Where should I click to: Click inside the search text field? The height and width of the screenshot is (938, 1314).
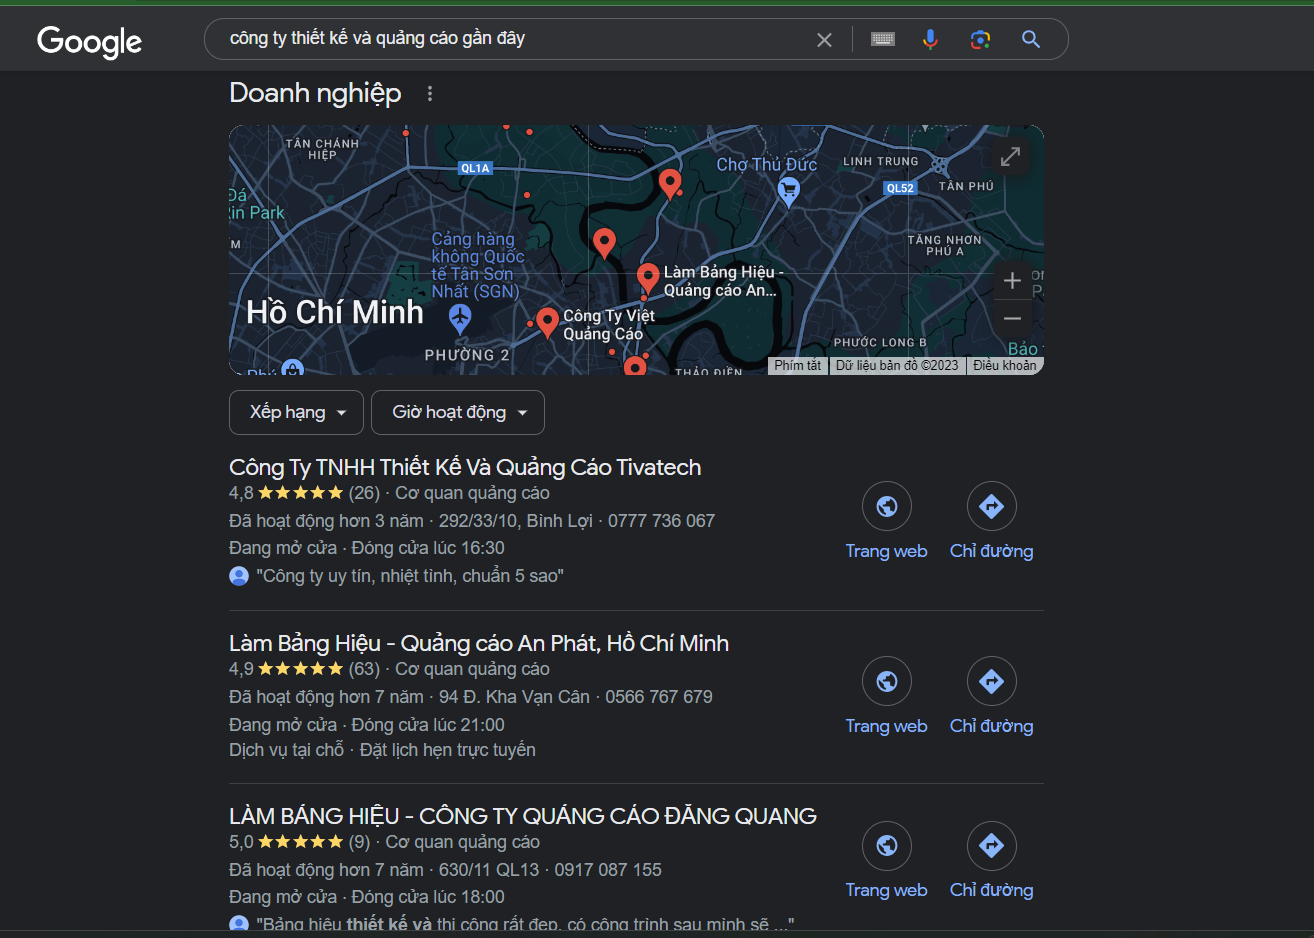[x=510, y=39]
